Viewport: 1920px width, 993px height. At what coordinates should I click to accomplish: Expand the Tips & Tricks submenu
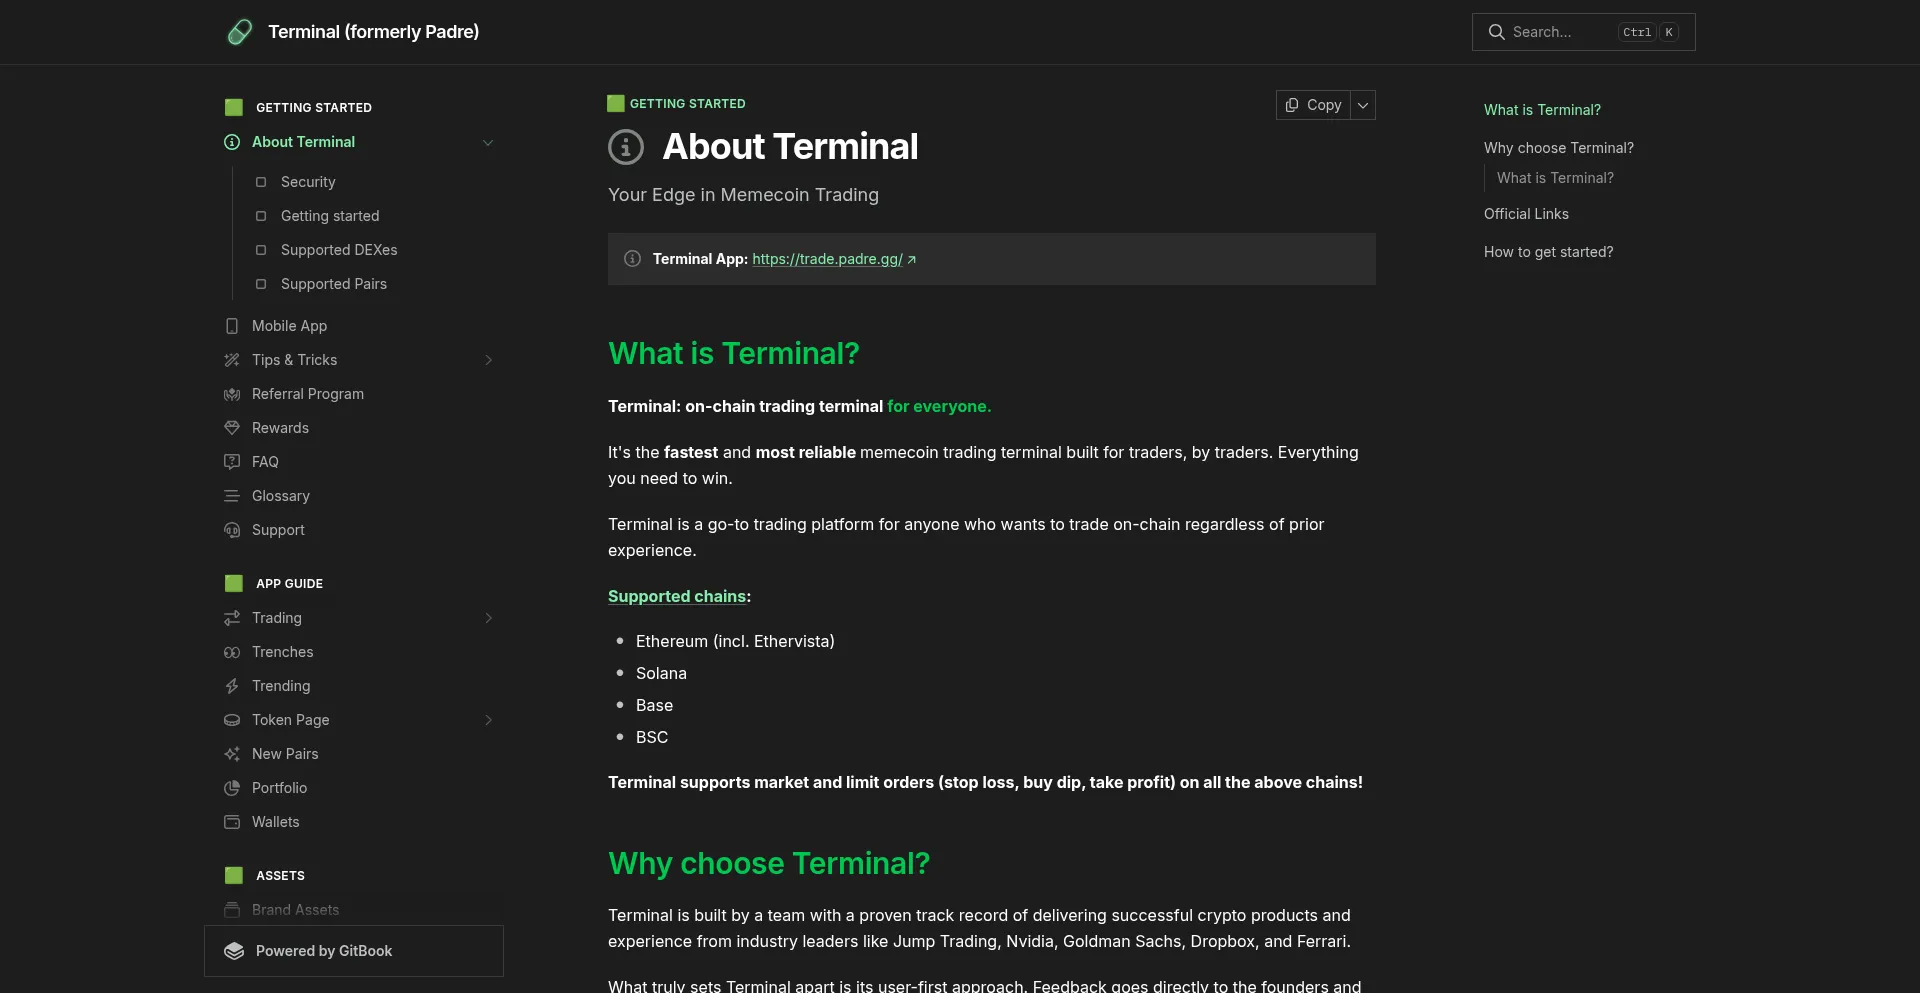pos(488,360)
